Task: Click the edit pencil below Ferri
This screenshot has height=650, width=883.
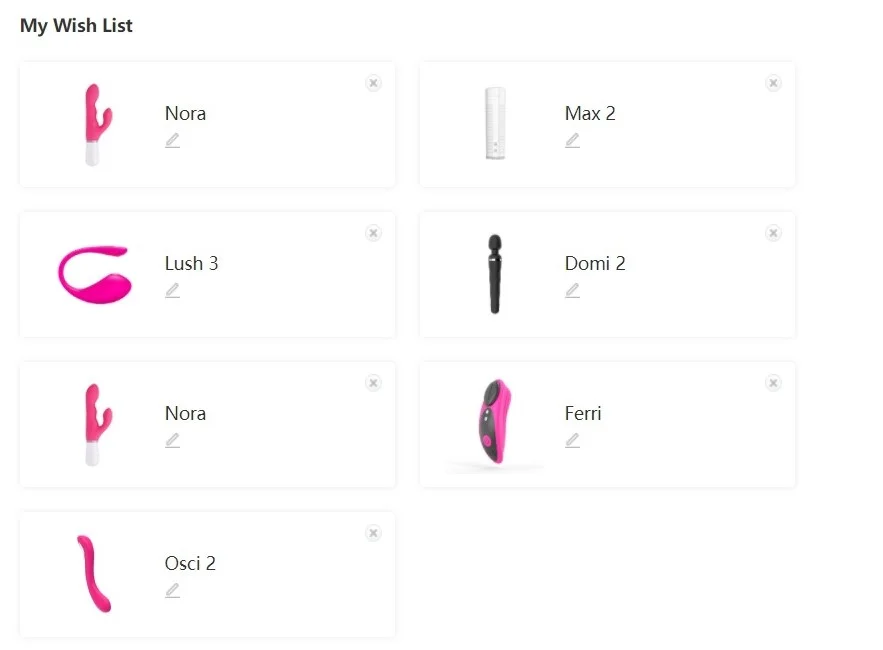Action: click(x=572, y=441)
